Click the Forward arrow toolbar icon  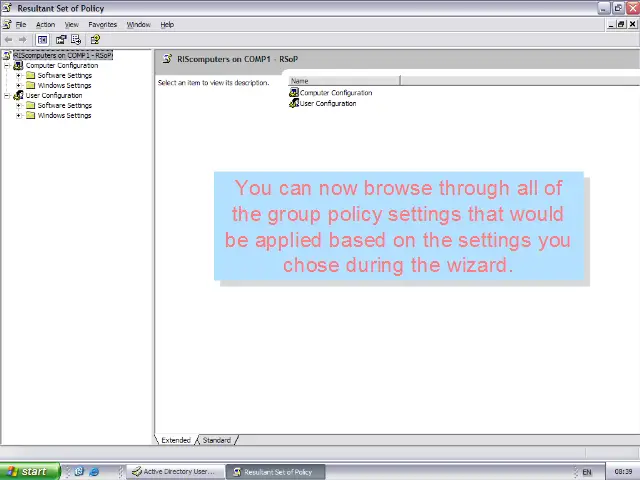click(23, 40)
